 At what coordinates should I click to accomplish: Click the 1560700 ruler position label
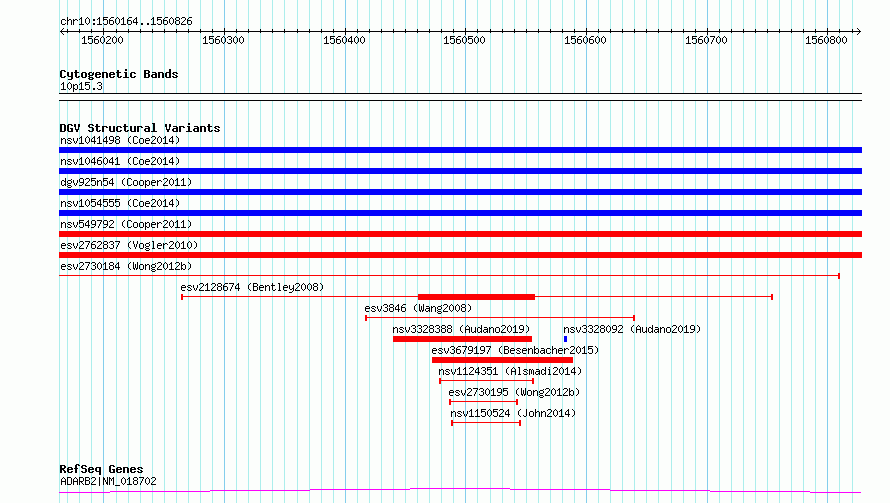click(706, 40)
